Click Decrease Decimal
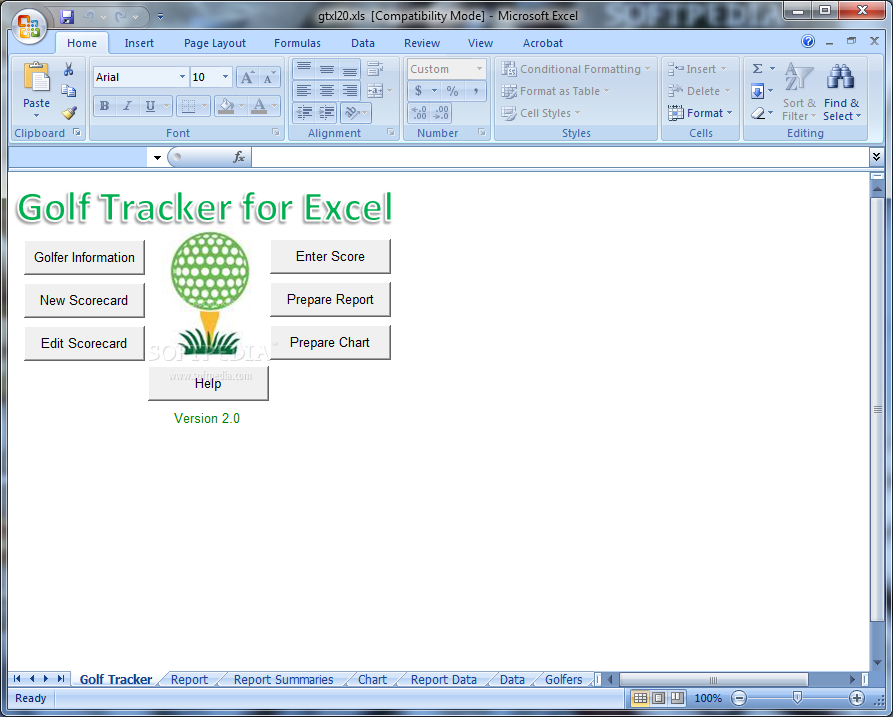The height and width of the screenshot is (717, 893). pos(441,113)
